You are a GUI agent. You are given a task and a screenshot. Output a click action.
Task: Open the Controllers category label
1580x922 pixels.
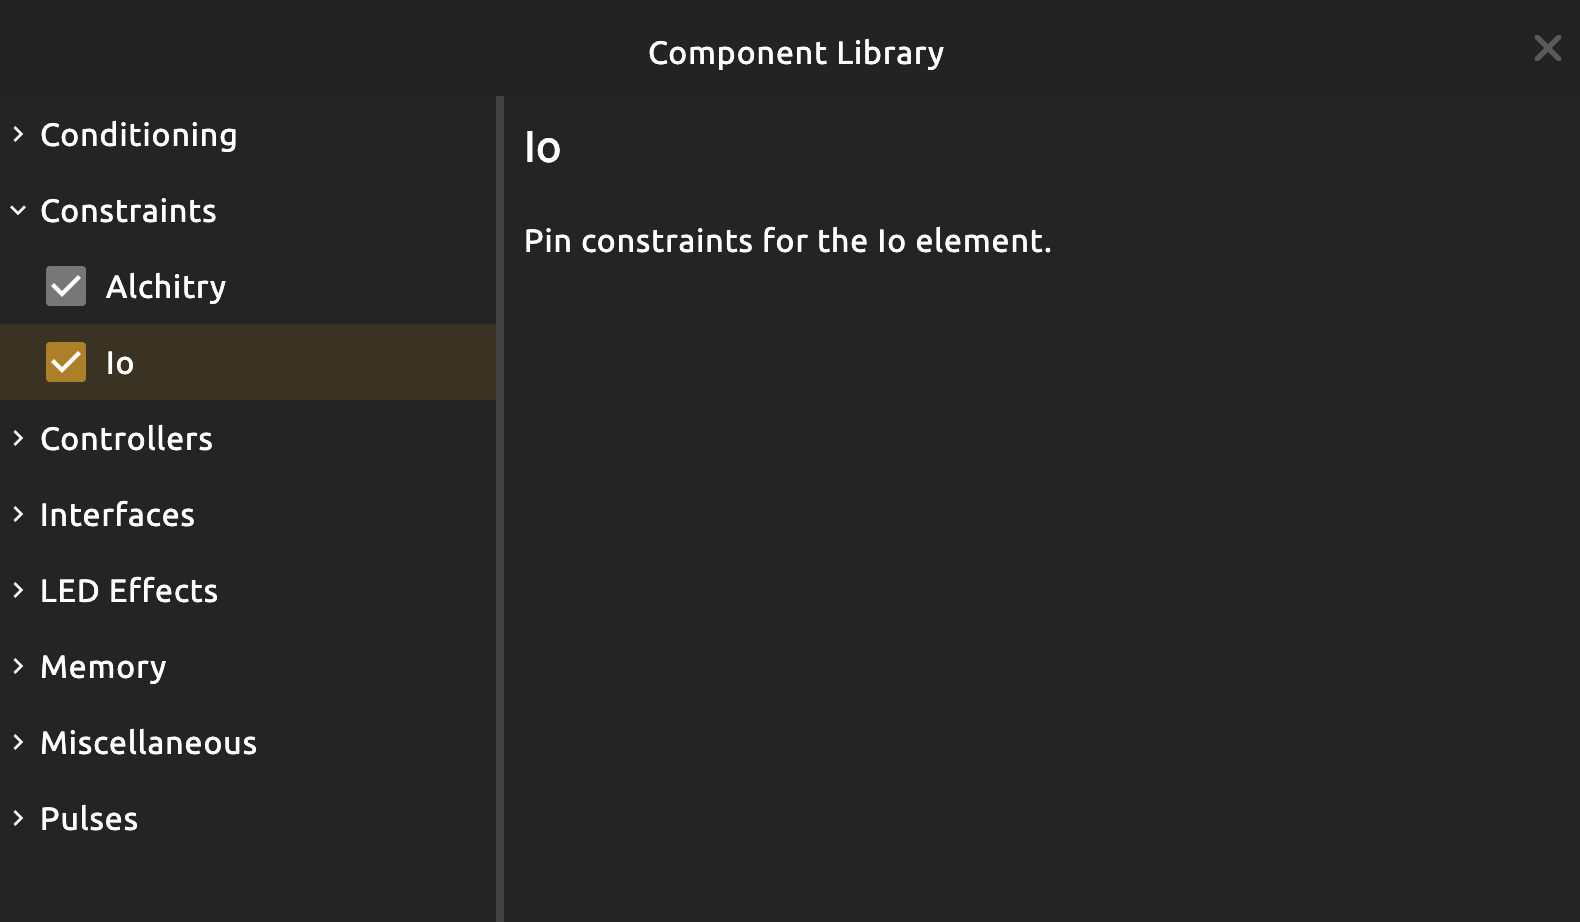126,439
